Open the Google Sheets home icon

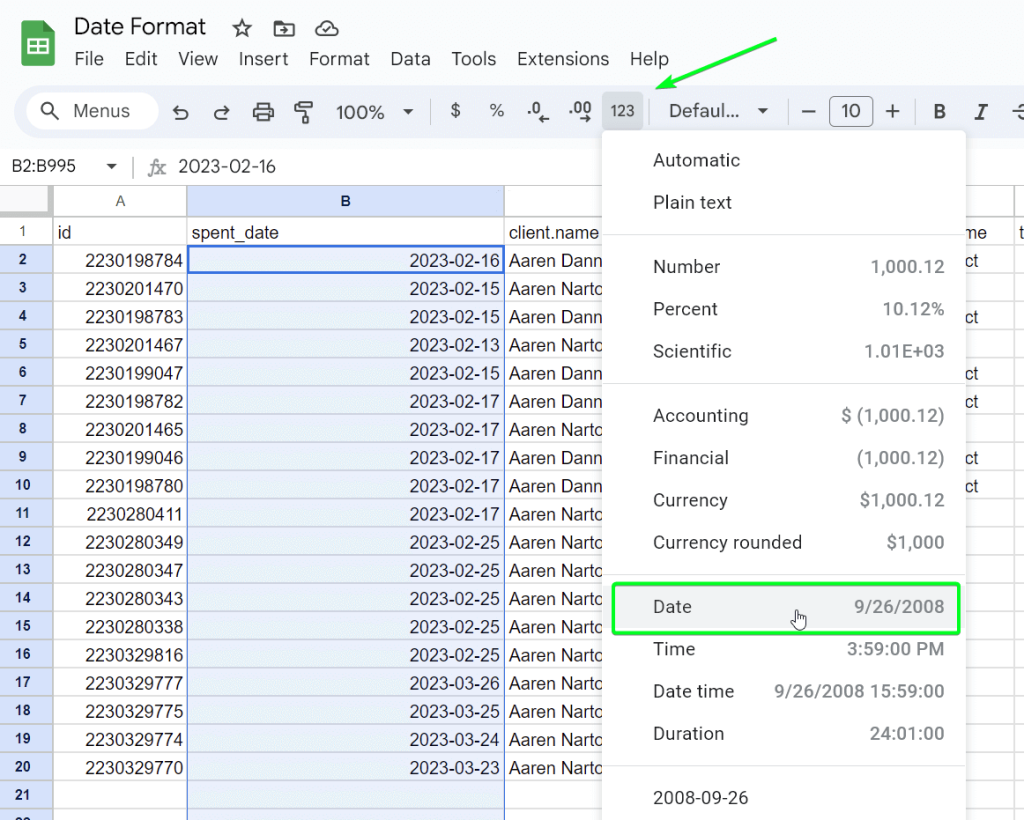coord(38,43)
